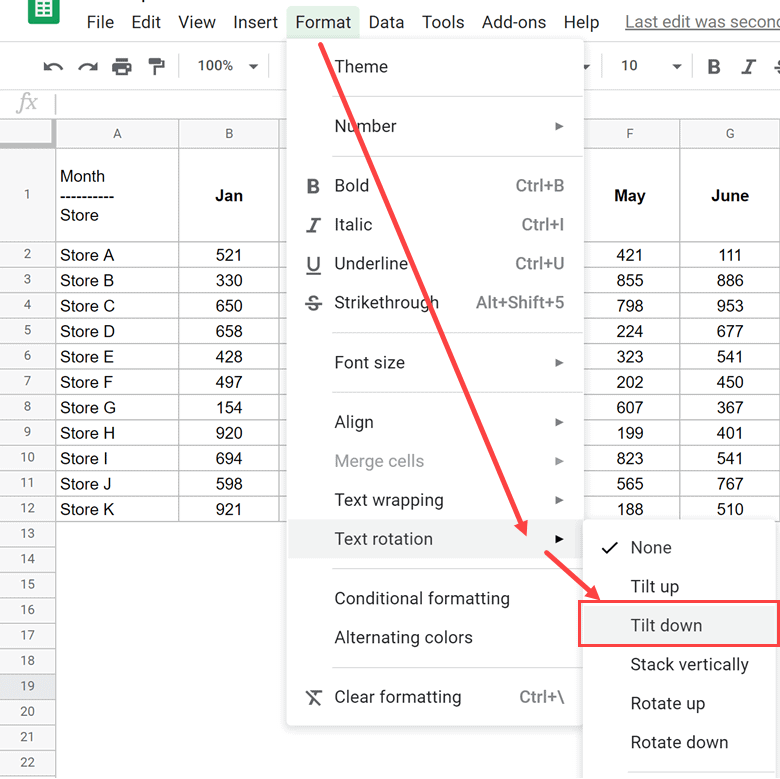Screen dimensions: 780x779
Task: Click the Undo arrow icon
Action: click(53, 66)
